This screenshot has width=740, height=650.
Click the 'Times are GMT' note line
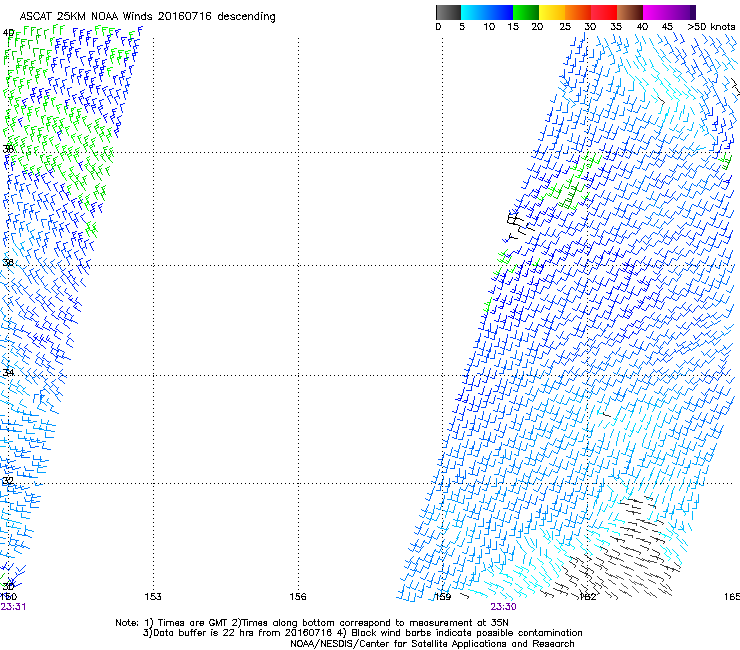(x=312, y=623)
